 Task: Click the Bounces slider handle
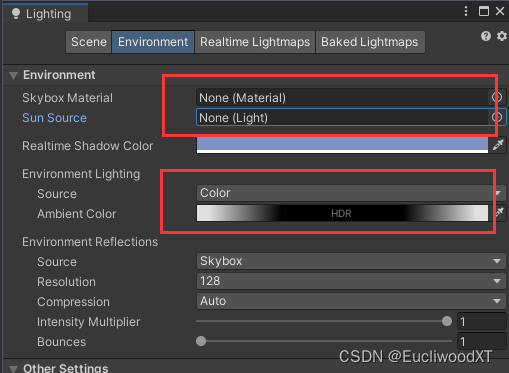tap(201, 341)
